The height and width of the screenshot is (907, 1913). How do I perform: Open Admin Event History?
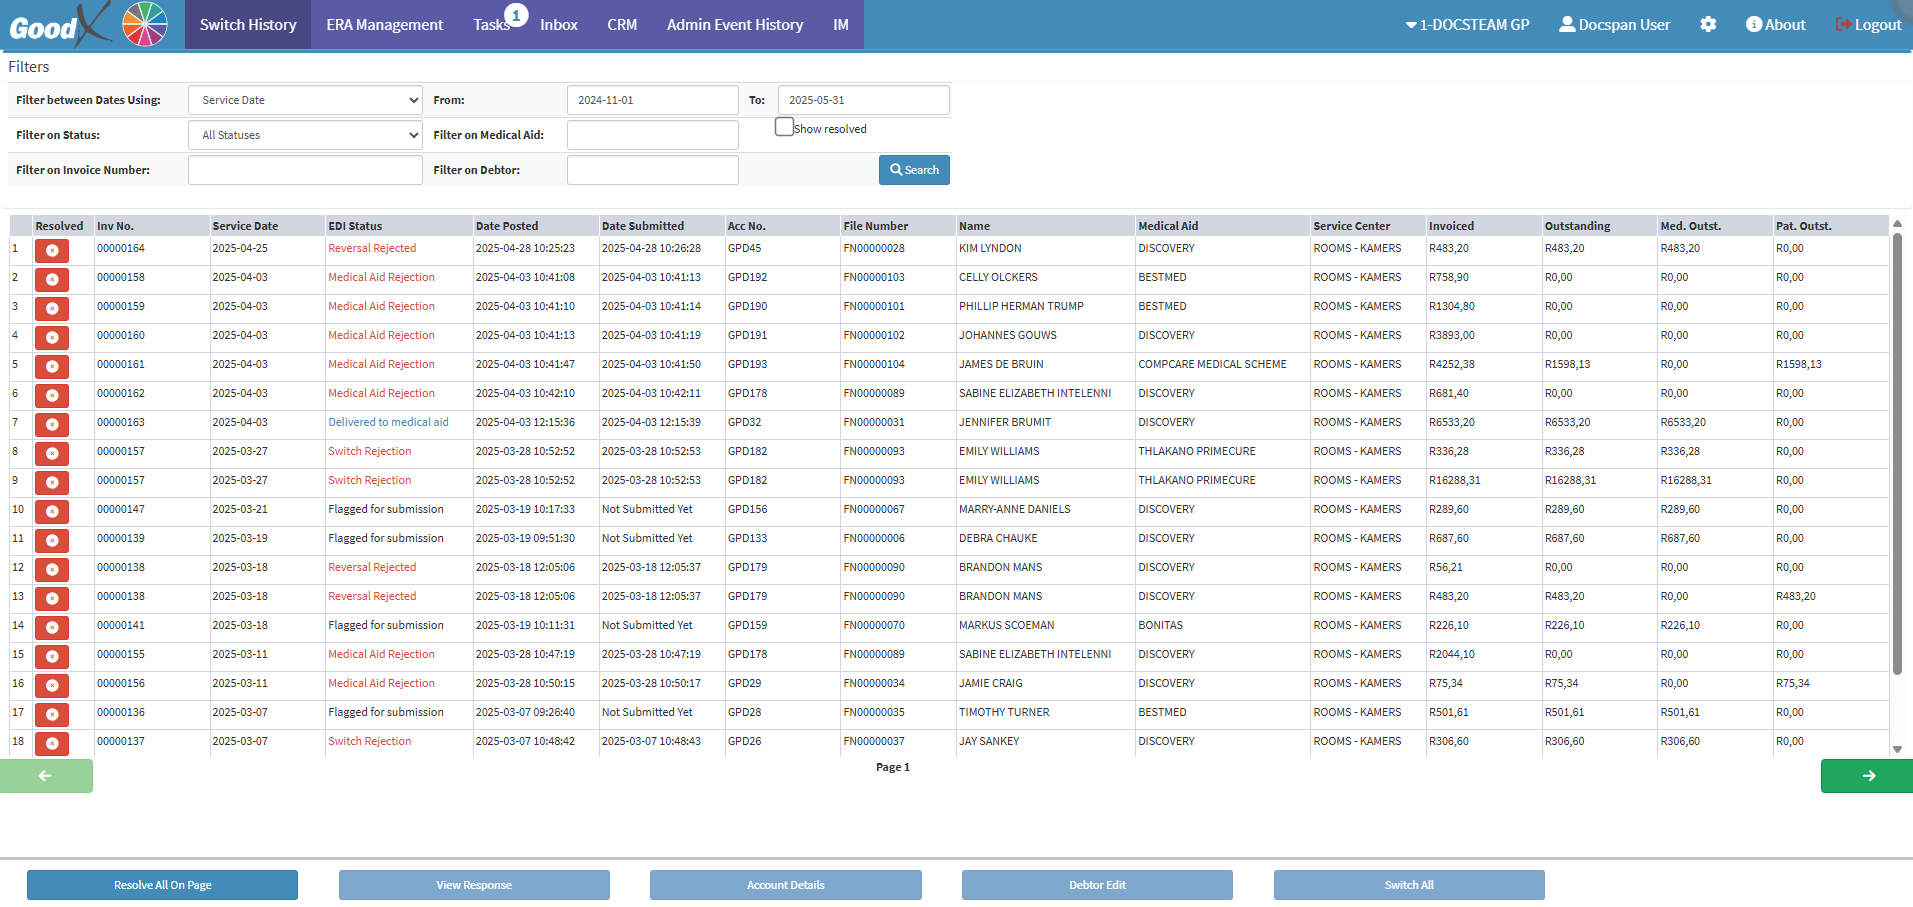[x=735, y=24]
